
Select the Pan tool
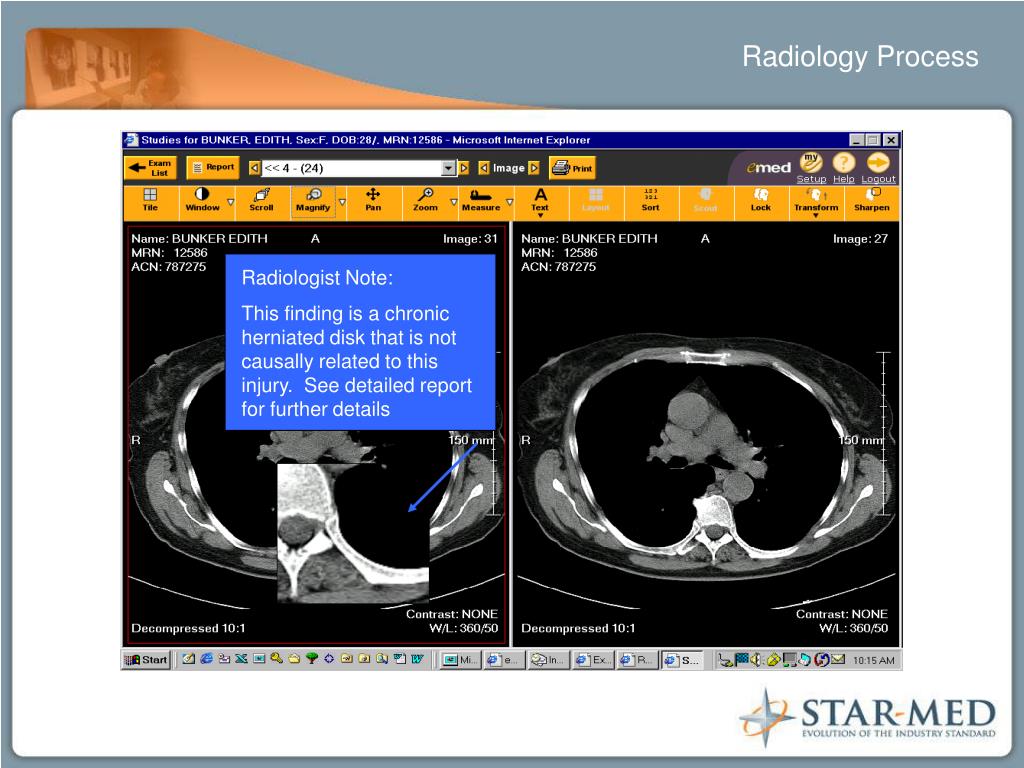point(373,200)
